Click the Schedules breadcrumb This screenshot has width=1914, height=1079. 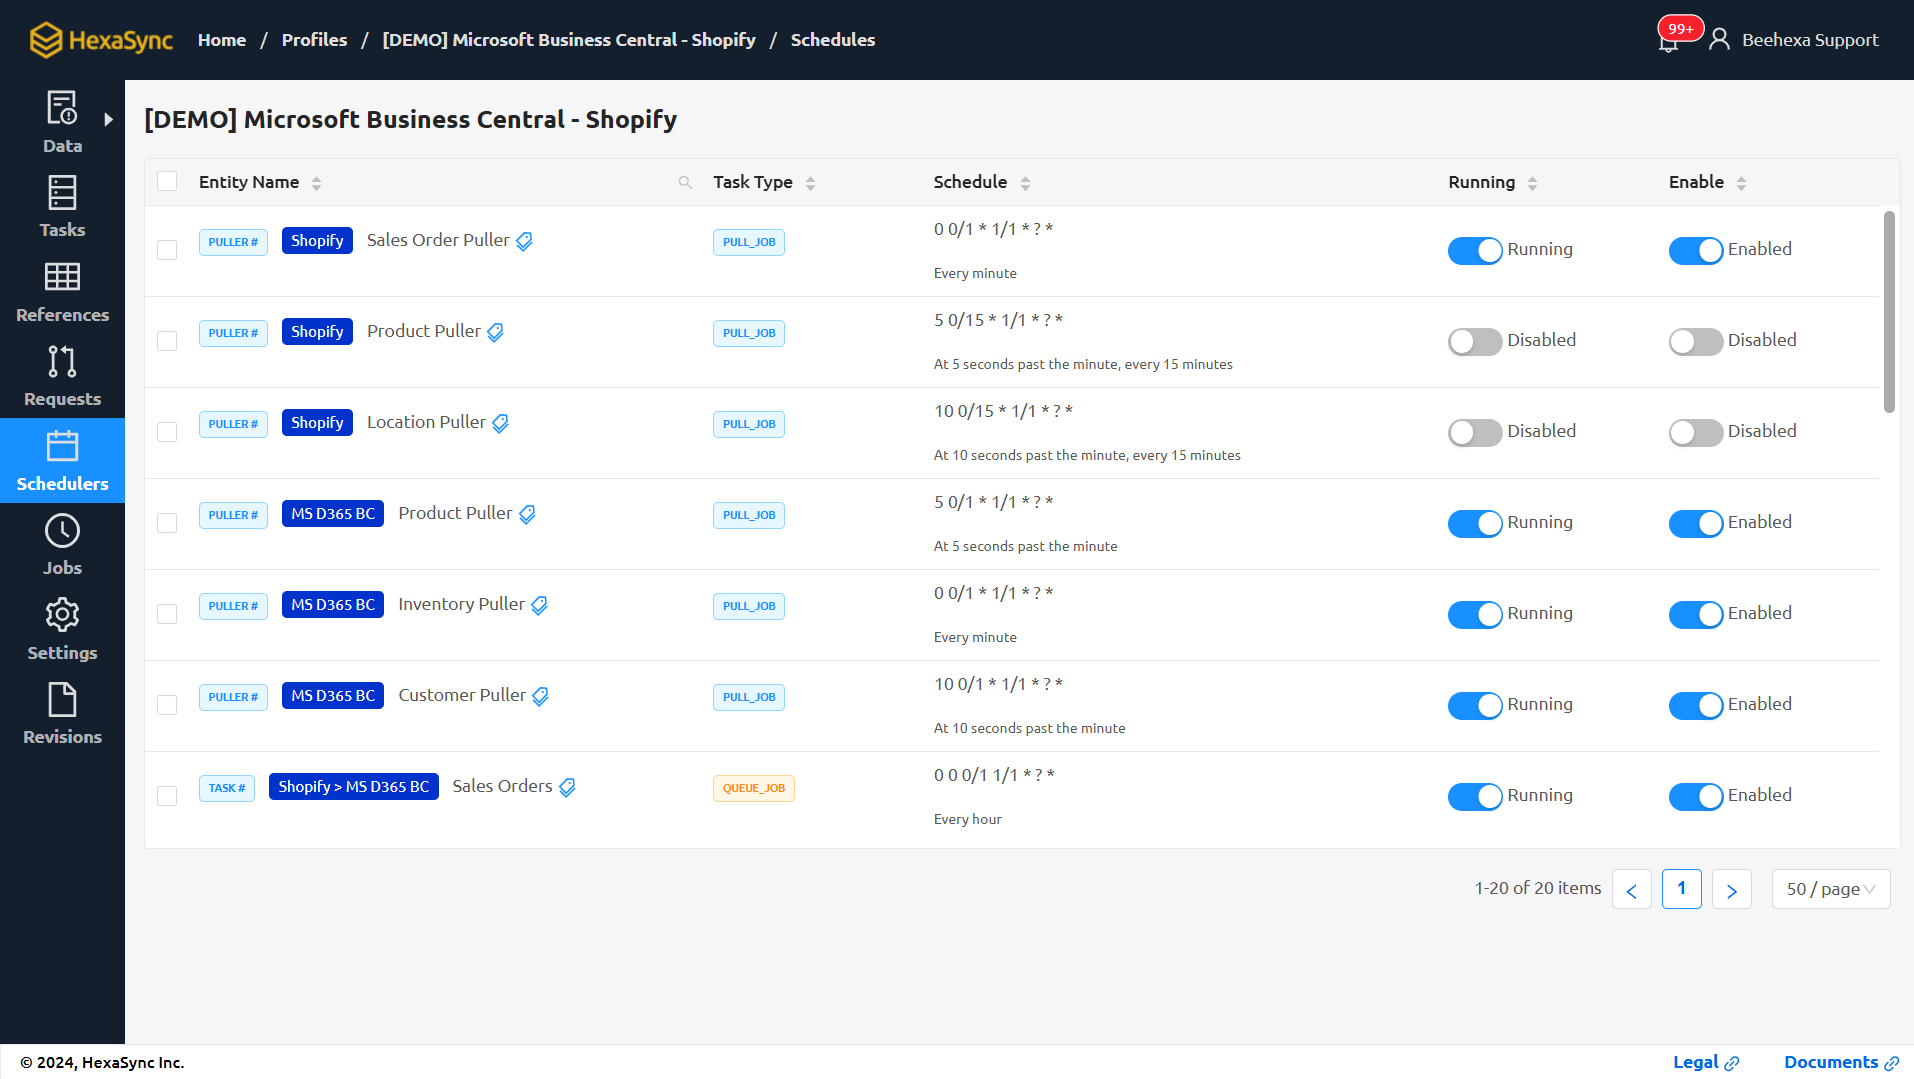tap(833, 40)
